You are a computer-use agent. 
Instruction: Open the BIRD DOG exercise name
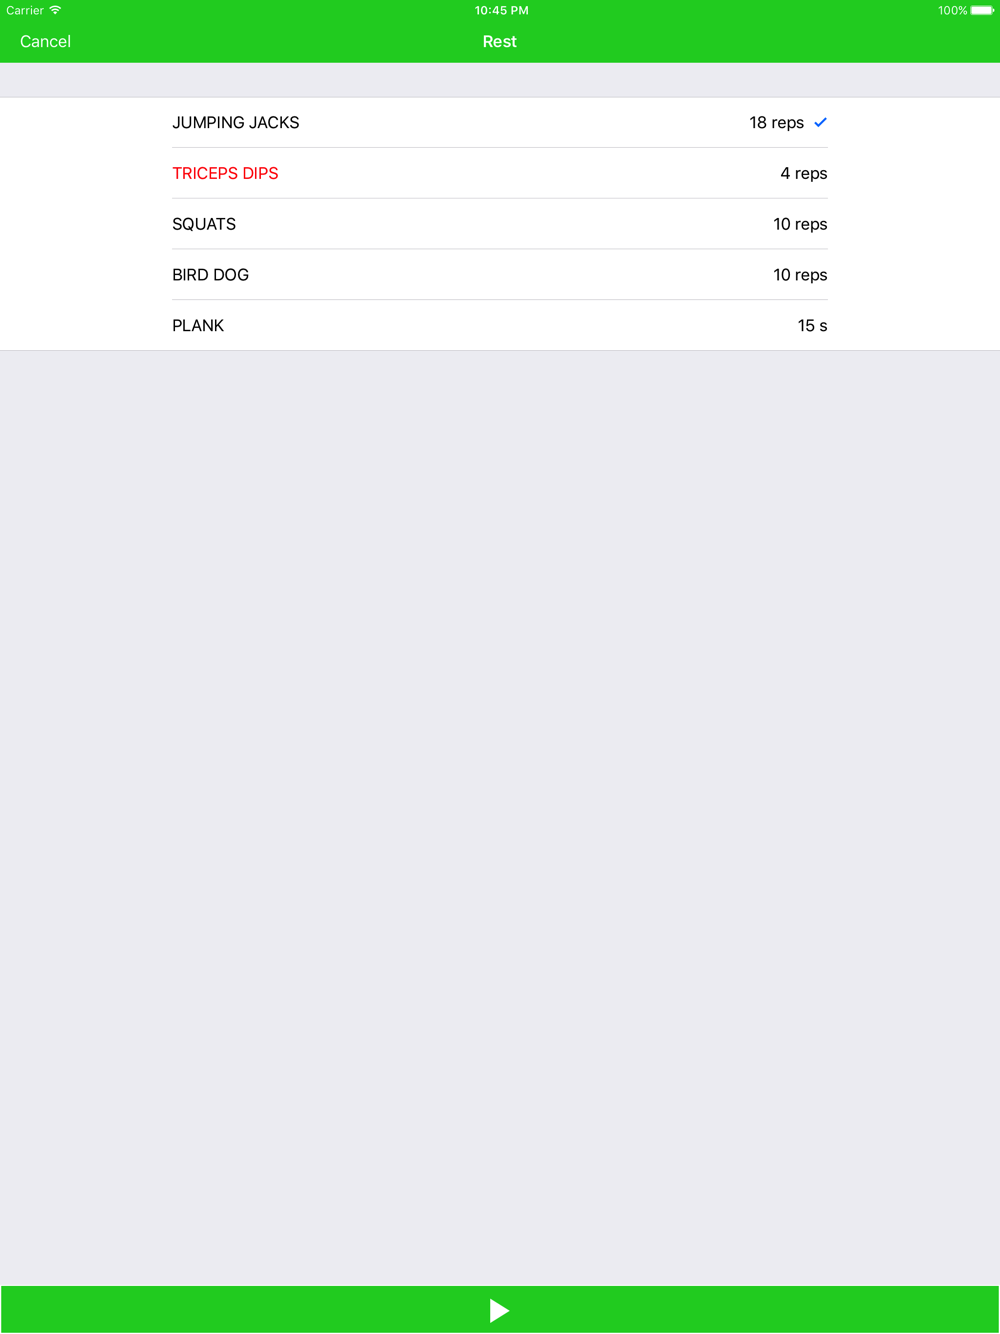pos(210,275)
